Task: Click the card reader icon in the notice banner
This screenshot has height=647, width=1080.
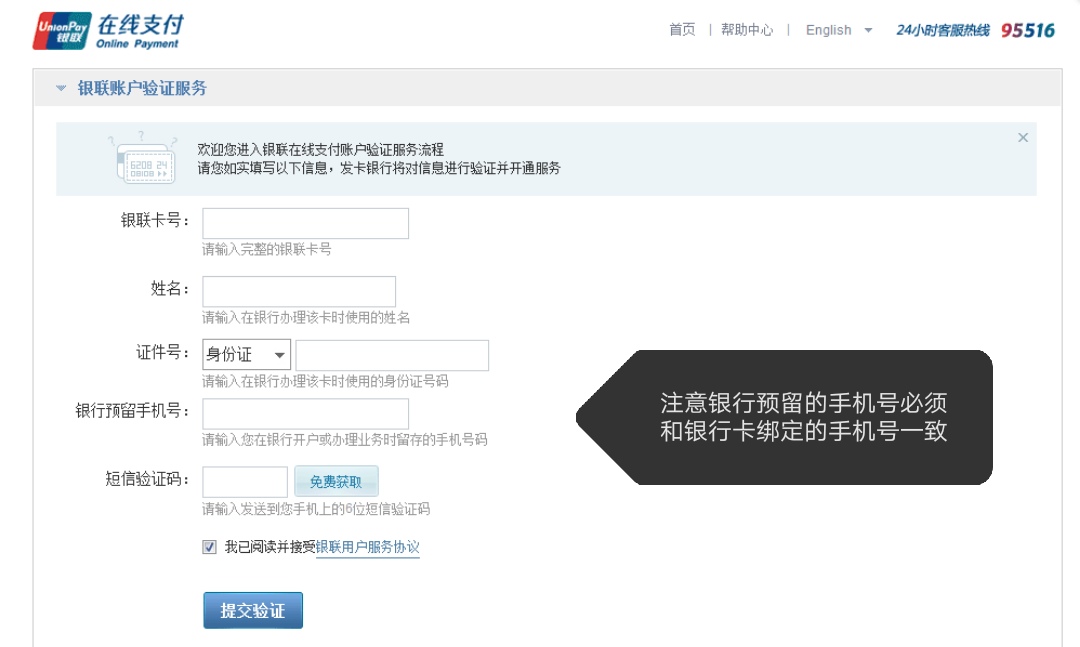Action: point(143,157)
